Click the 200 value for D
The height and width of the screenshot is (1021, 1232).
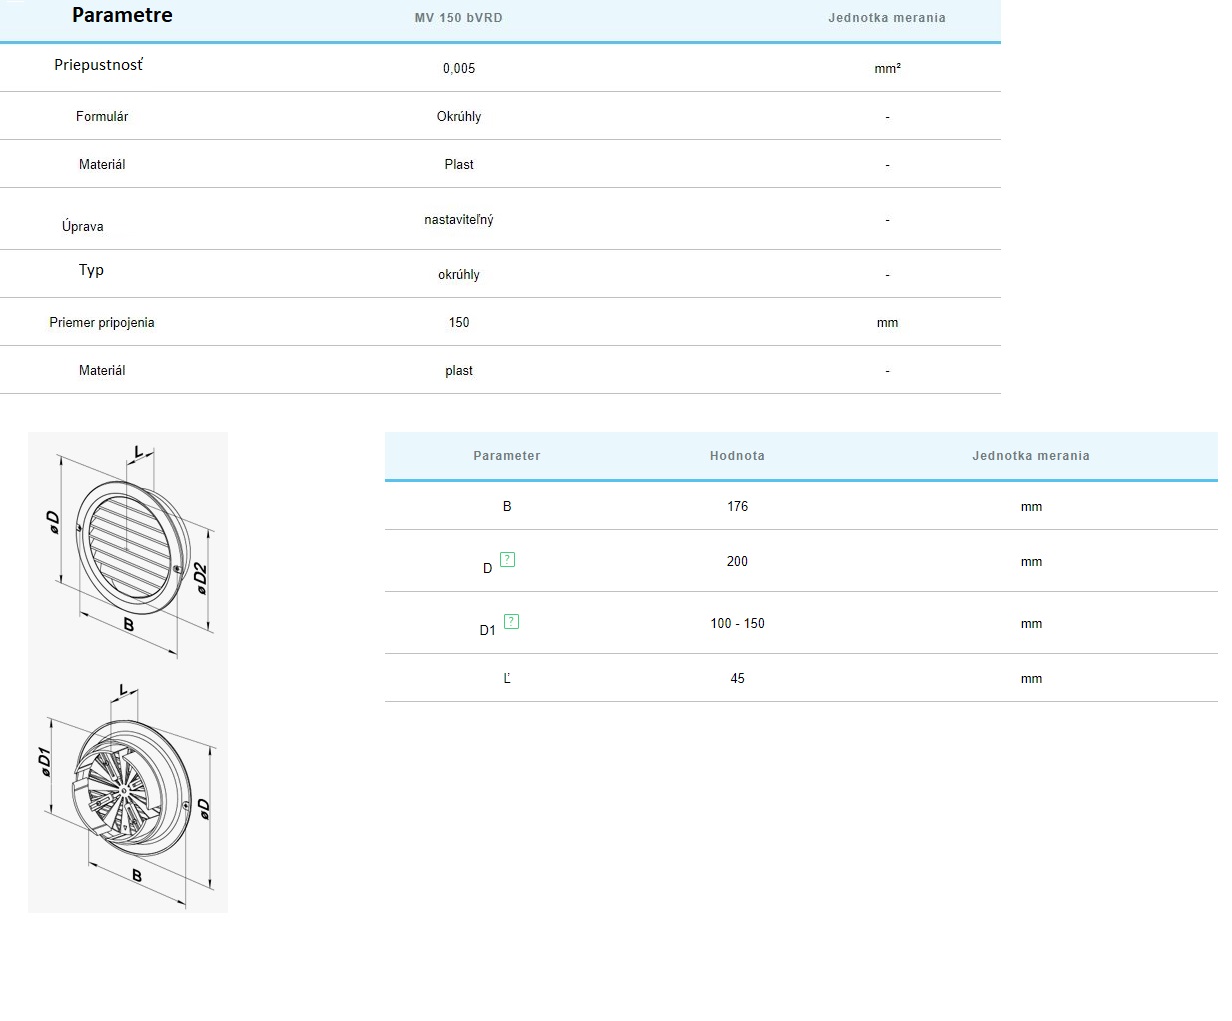737,562
